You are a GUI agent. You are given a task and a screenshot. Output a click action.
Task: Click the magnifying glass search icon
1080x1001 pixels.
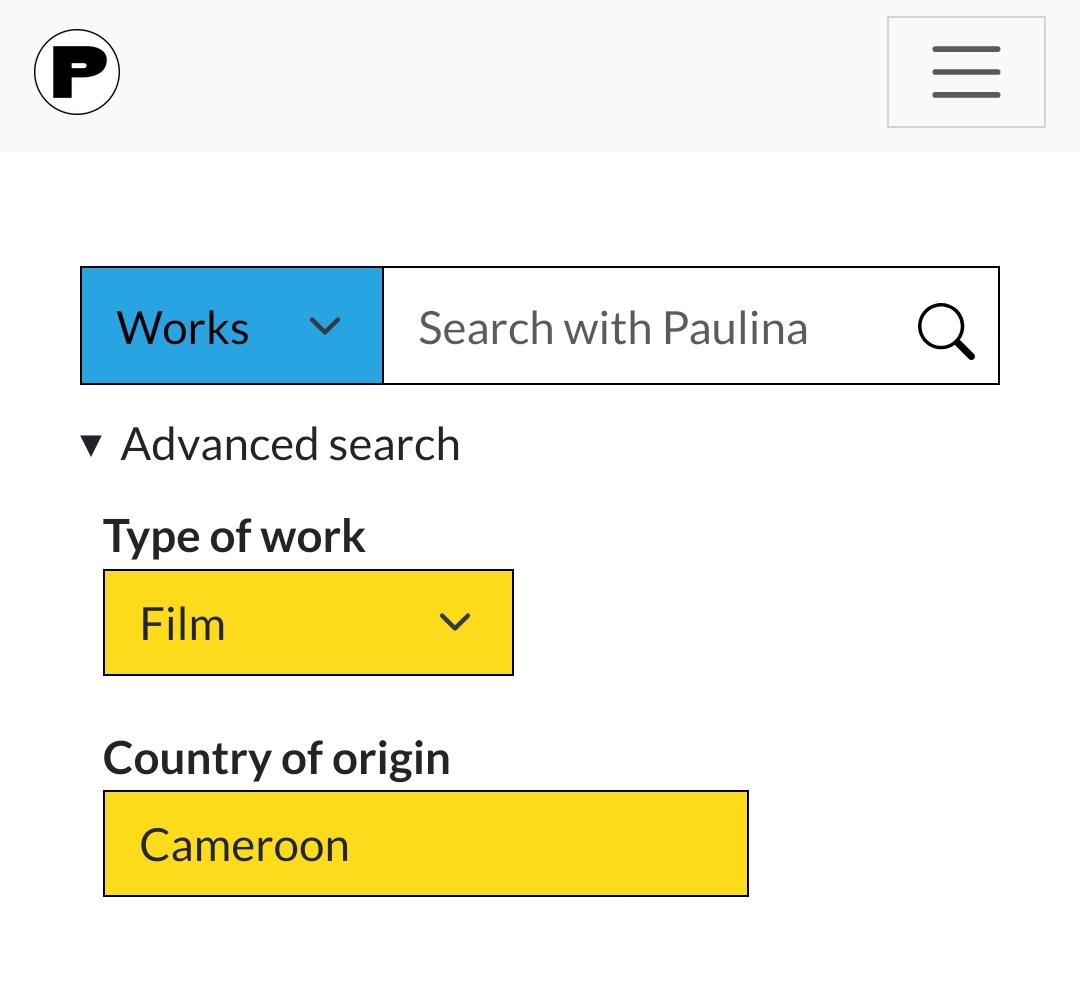[x=945, y=329]
